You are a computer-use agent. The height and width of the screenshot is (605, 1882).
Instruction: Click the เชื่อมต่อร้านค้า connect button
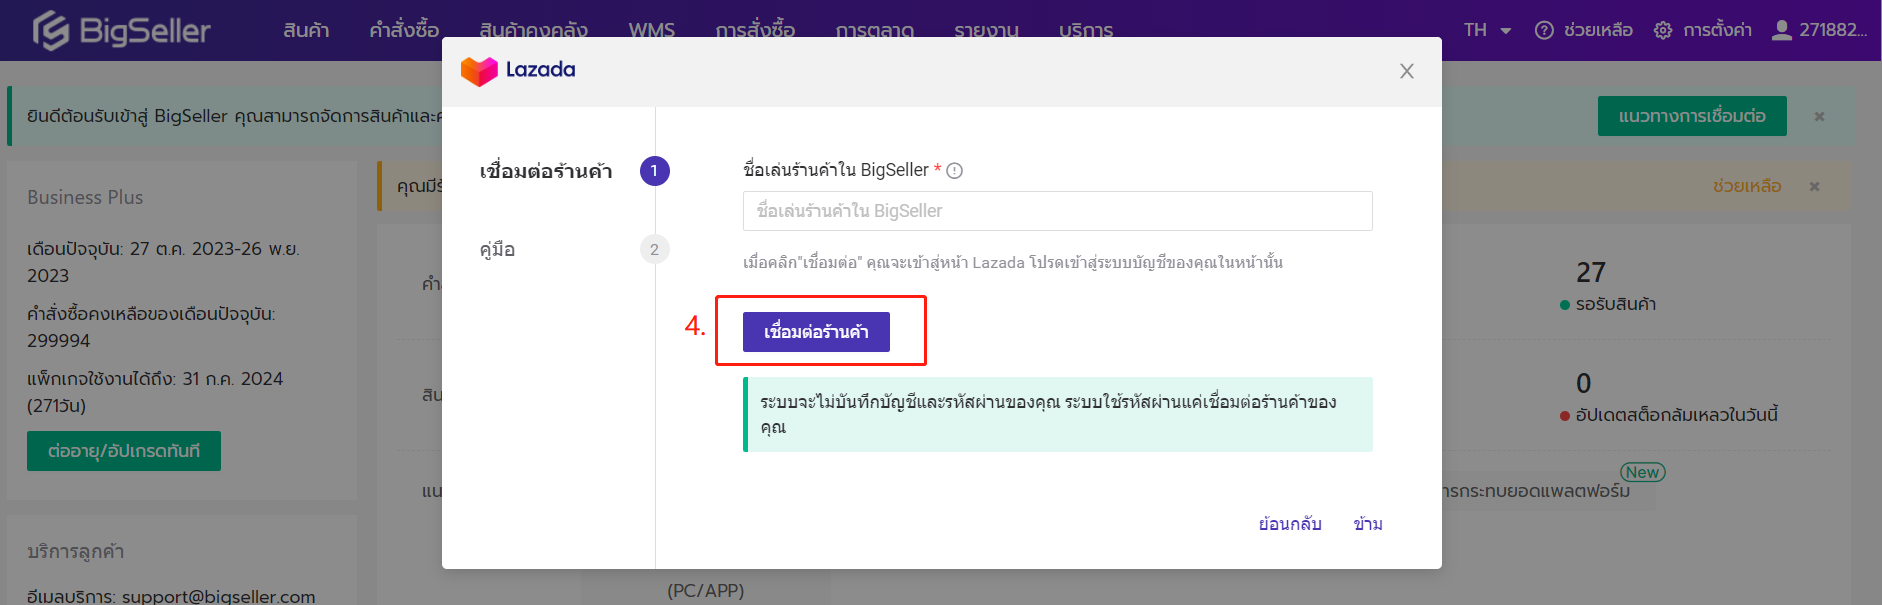pyautogui.click(x=816, y=332)
